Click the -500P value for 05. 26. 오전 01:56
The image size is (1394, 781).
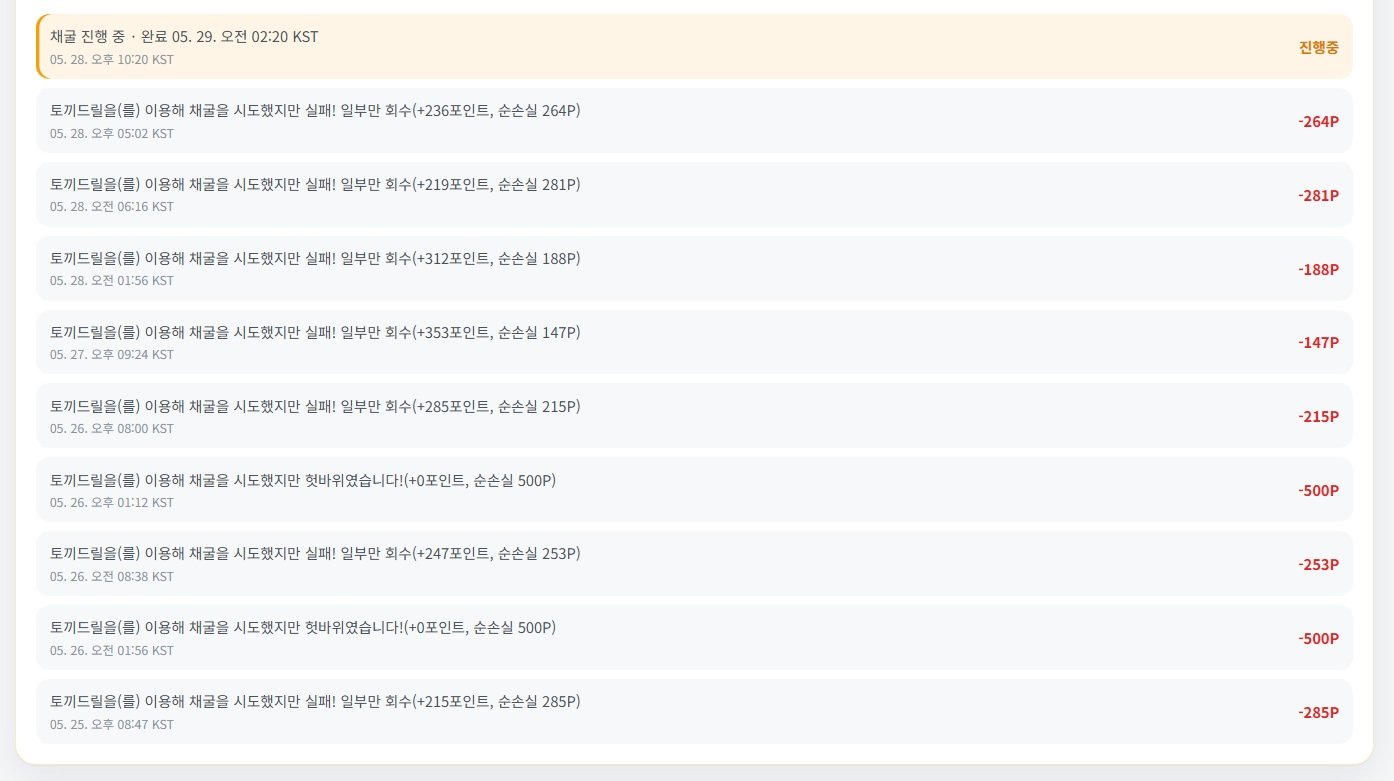point(1318,638)
